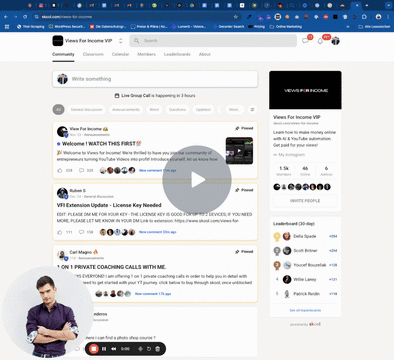Open the See all leaderboards link
Image resolution: width=394 pixels, height=360 pixels.
tap(305, 310)
